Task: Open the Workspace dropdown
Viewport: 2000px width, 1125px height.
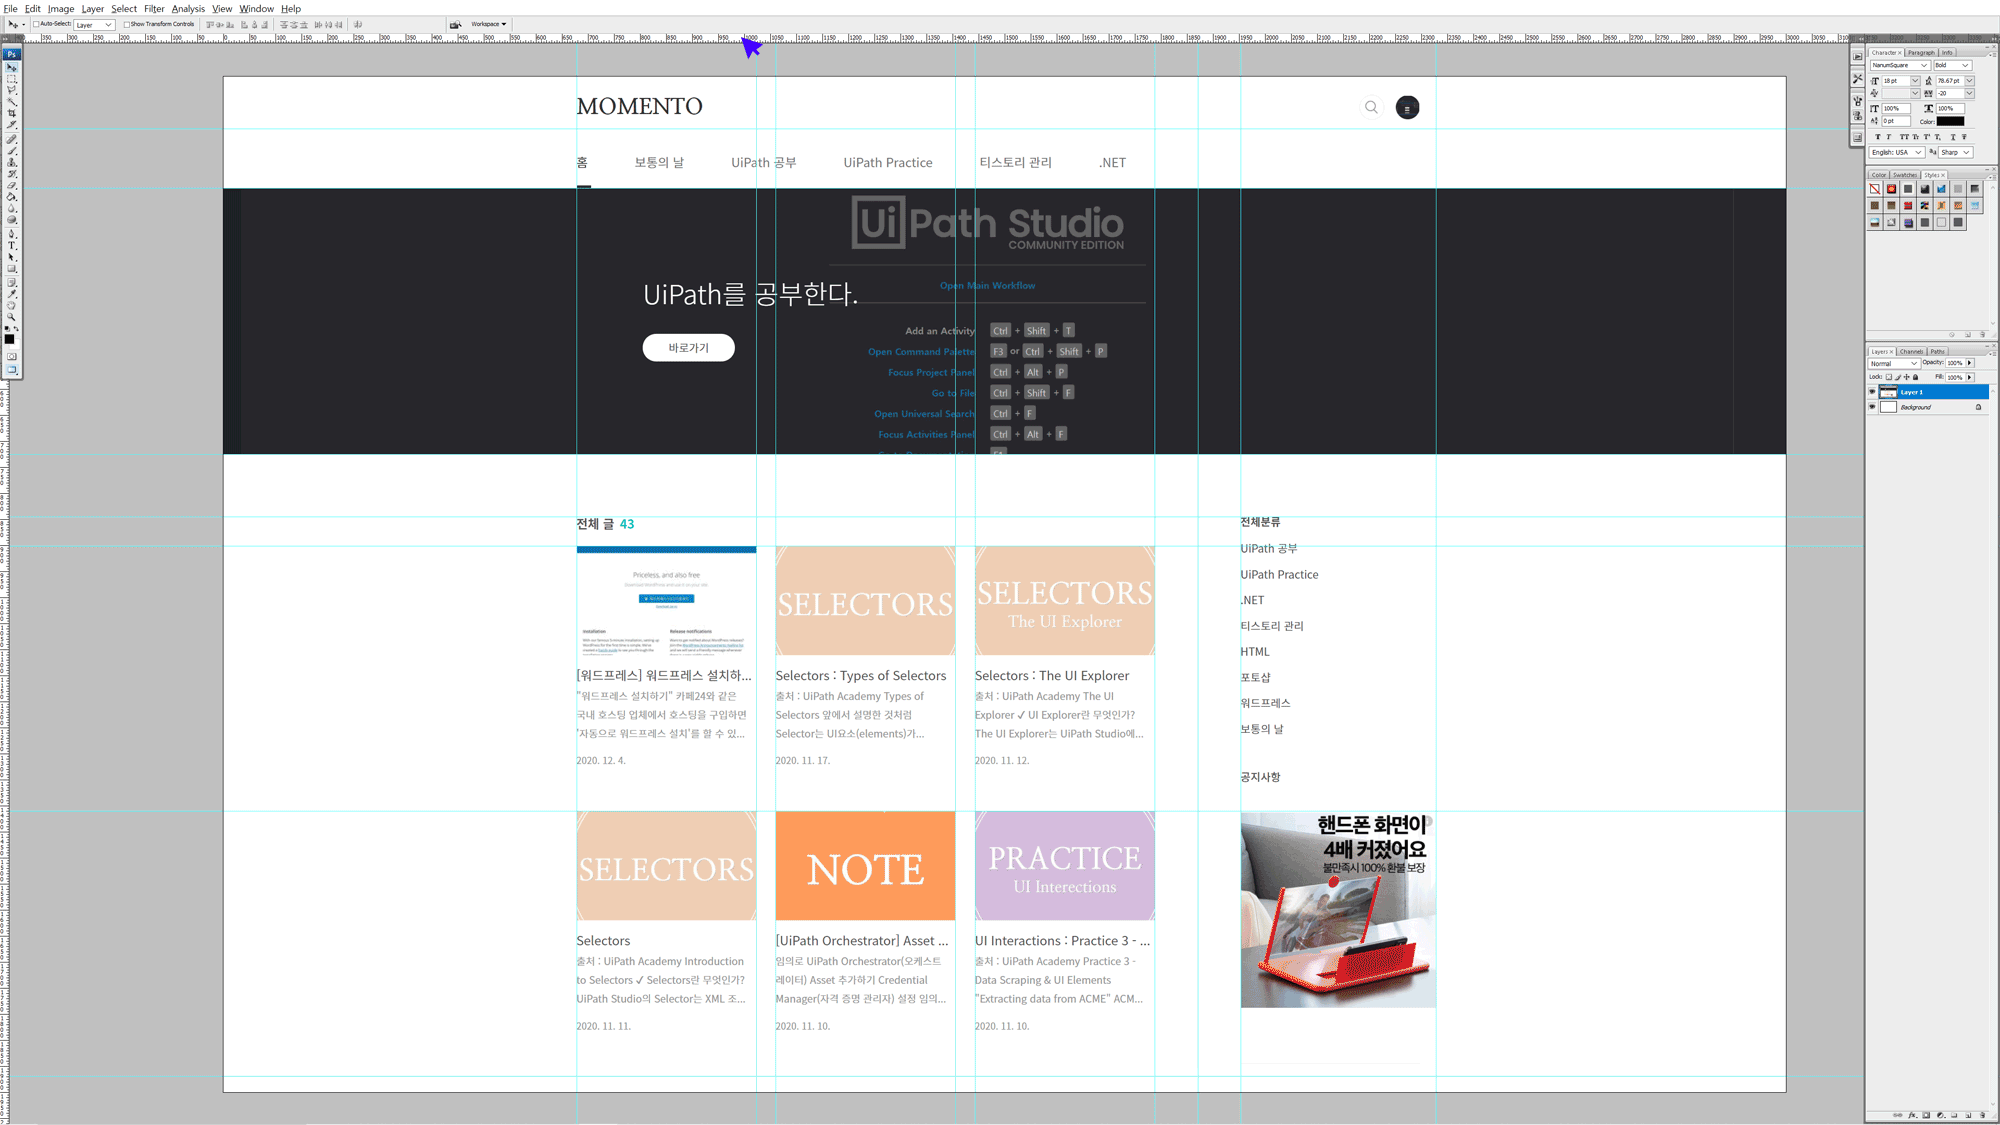Action: click(488, 24)
